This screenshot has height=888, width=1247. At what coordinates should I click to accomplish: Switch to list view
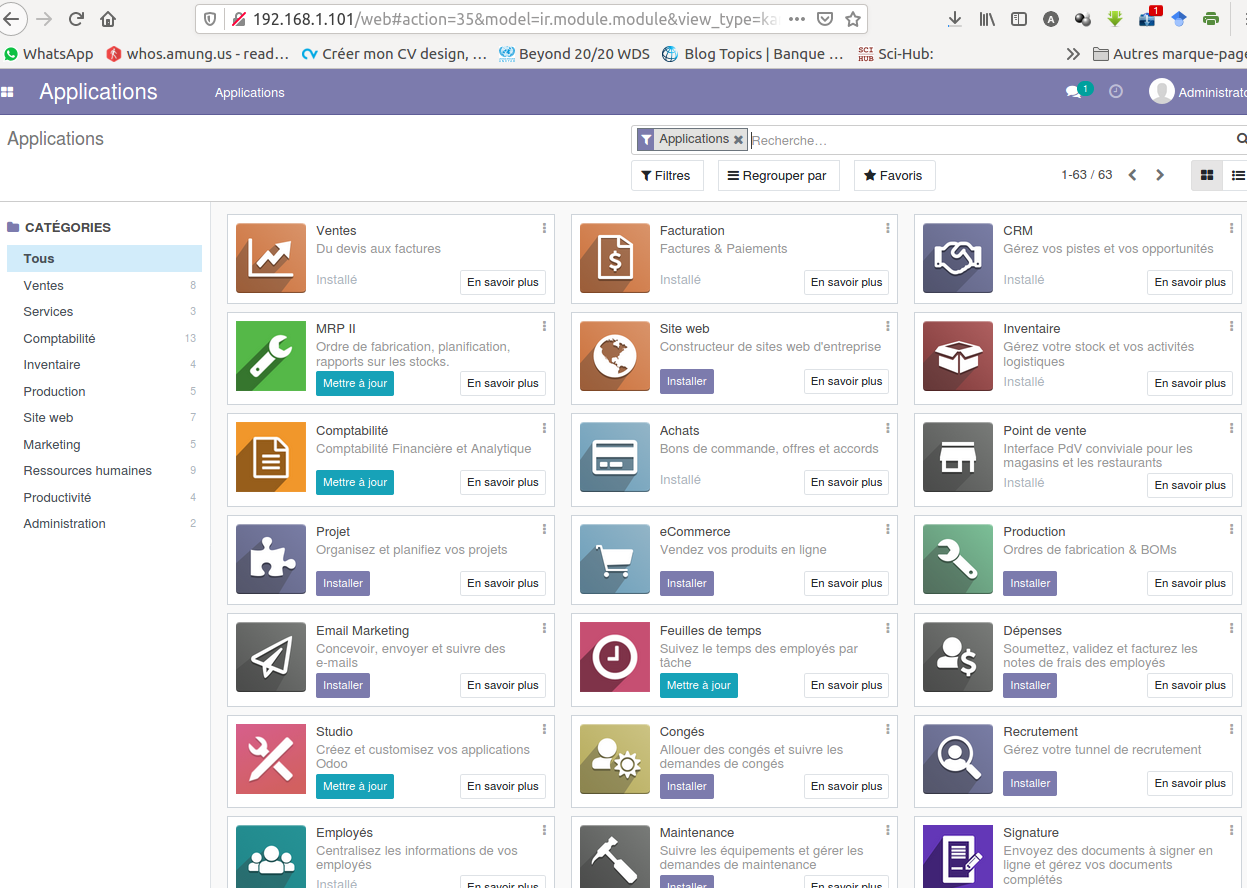point(1237,175)
